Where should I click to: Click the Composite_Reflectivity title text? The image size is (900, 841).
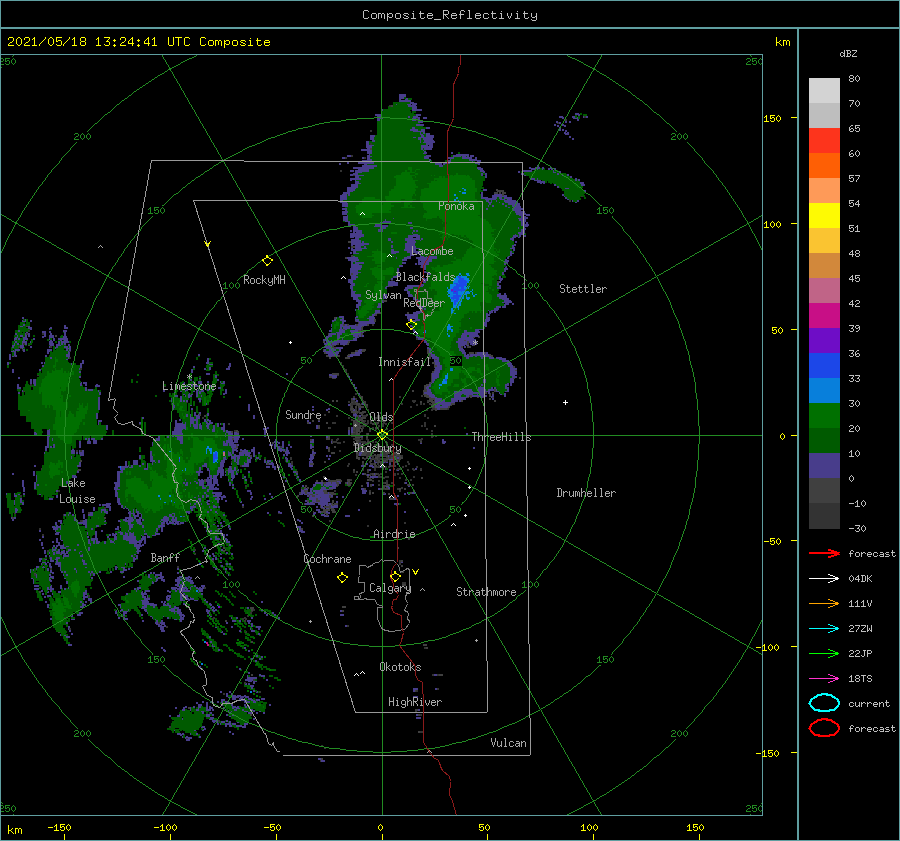tap(450, 15)
